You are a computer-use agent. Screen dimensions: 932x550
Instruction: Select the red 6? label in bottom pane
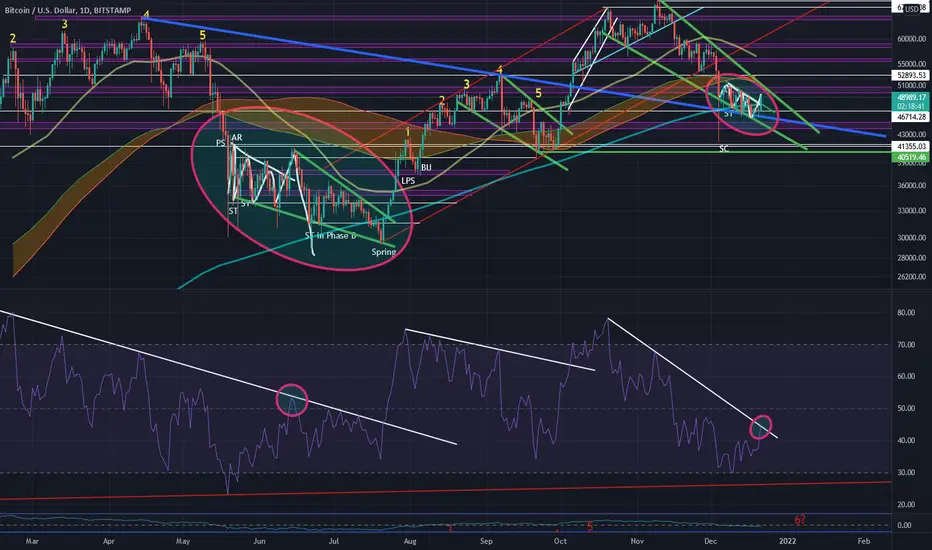(800, 520)
